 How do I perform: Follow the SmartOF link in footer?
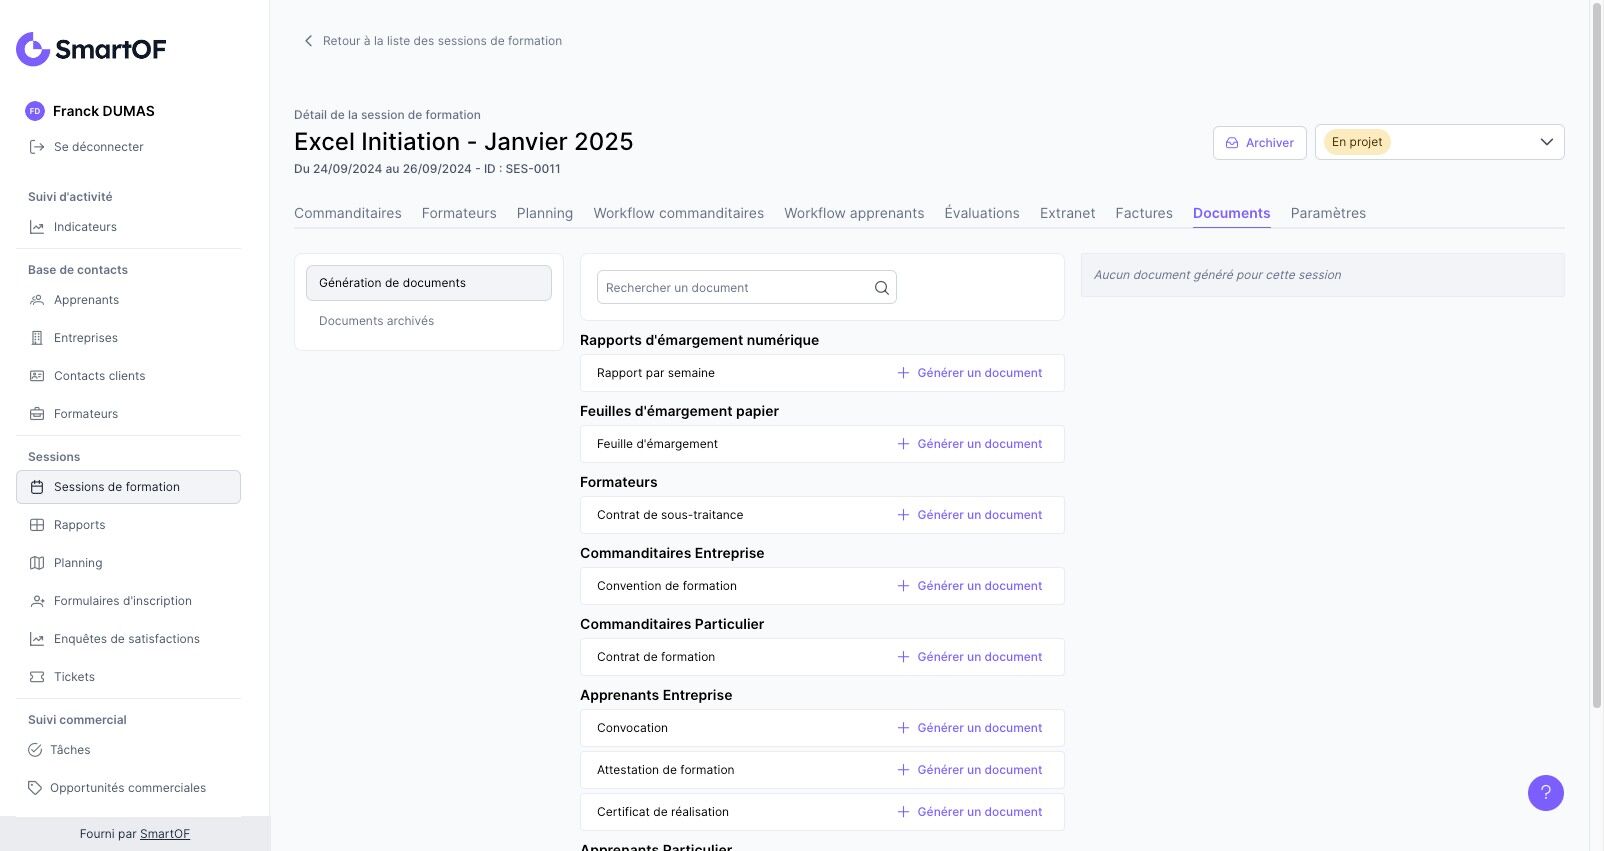coord(165,834)
